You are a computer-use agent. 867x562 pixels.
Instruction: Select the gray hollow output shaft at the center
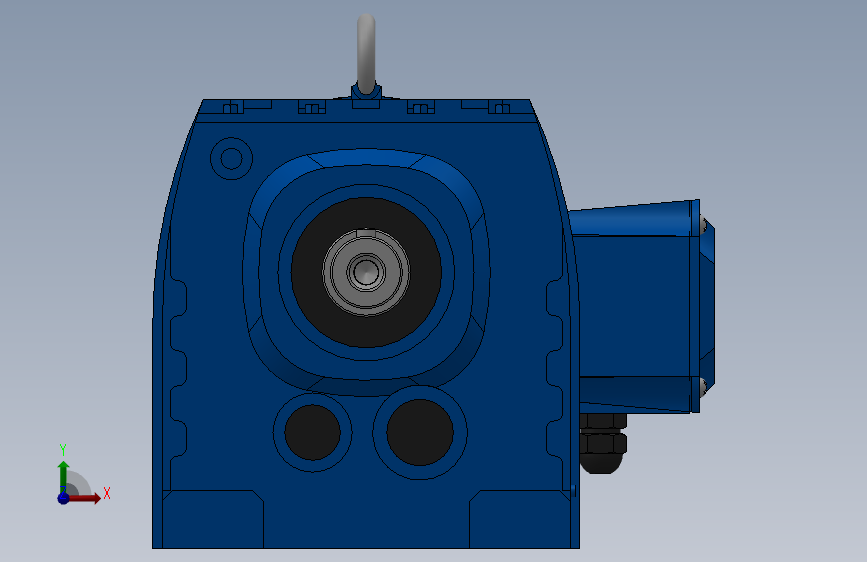(x=366, y=272)
